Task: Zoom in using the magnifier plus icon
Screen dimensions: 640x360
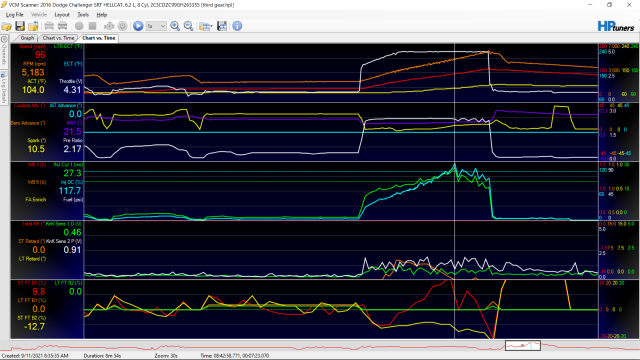Action: pos(175,26)
